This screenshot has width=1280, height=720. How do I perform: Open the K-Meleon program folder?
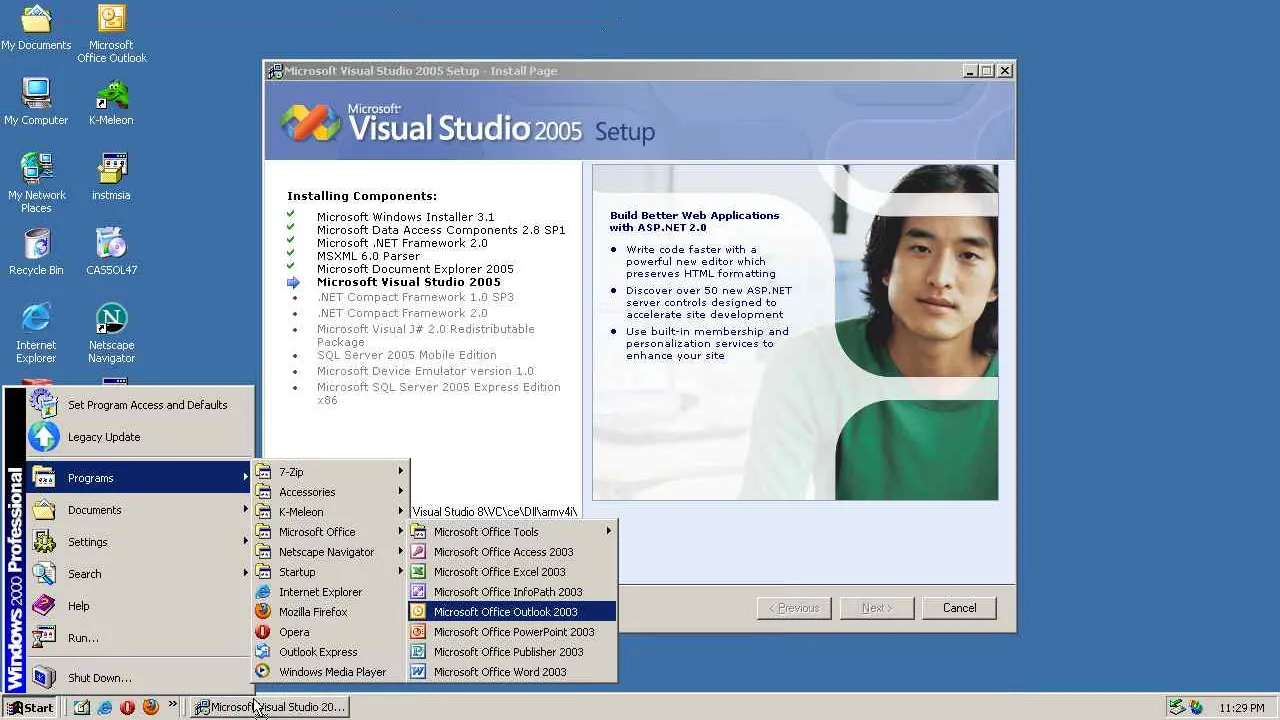[x=331, y=511]
